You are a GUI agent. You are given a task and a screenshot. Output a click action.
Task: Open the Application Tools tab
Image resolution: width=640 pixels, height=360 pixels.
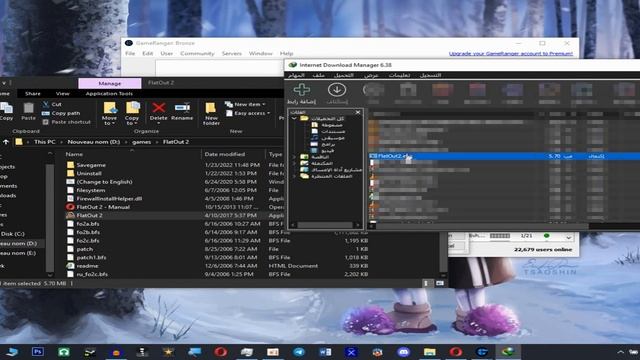pos(109,93)
